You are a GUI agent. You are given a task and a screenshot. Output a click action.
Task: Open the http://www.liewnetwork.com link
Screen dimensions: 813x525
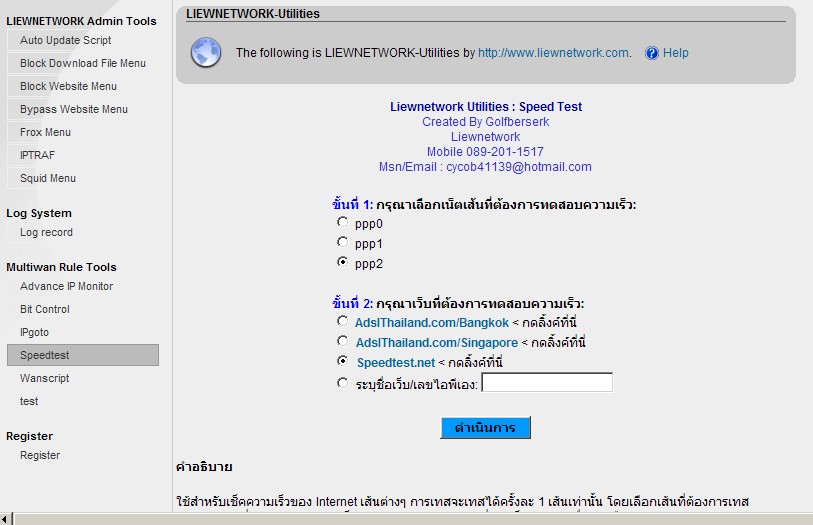(x=553, y=53)
